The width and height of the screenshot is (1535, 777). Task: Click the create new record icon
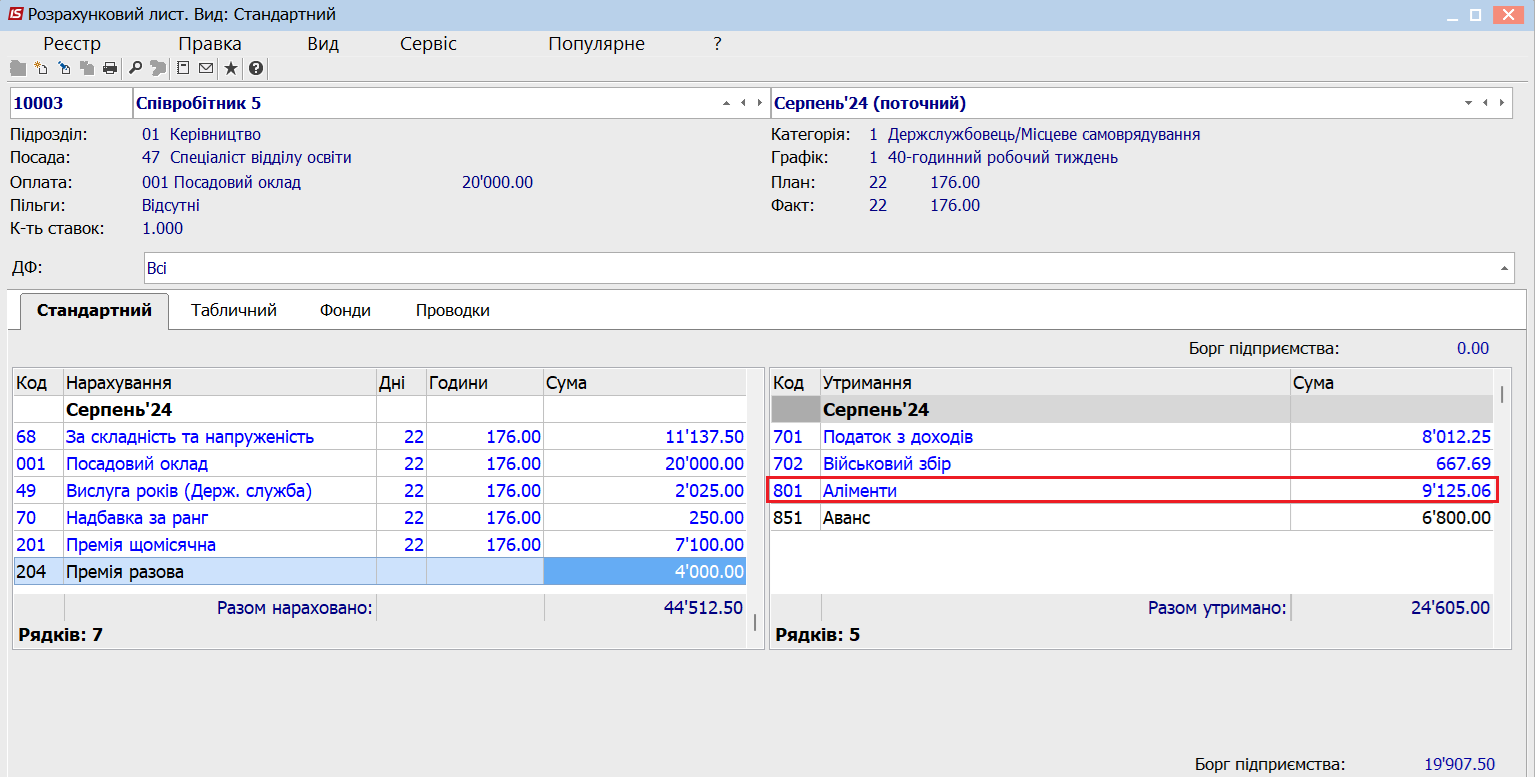tap(41, 68)
